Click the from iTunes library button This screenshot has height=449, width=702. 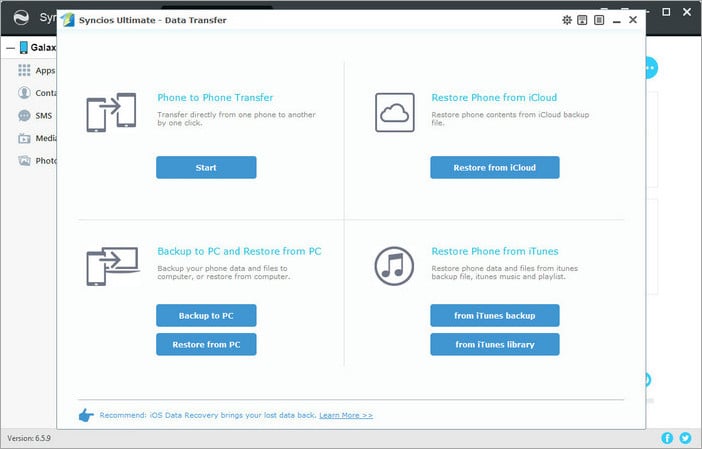click(x=495, y=344)
